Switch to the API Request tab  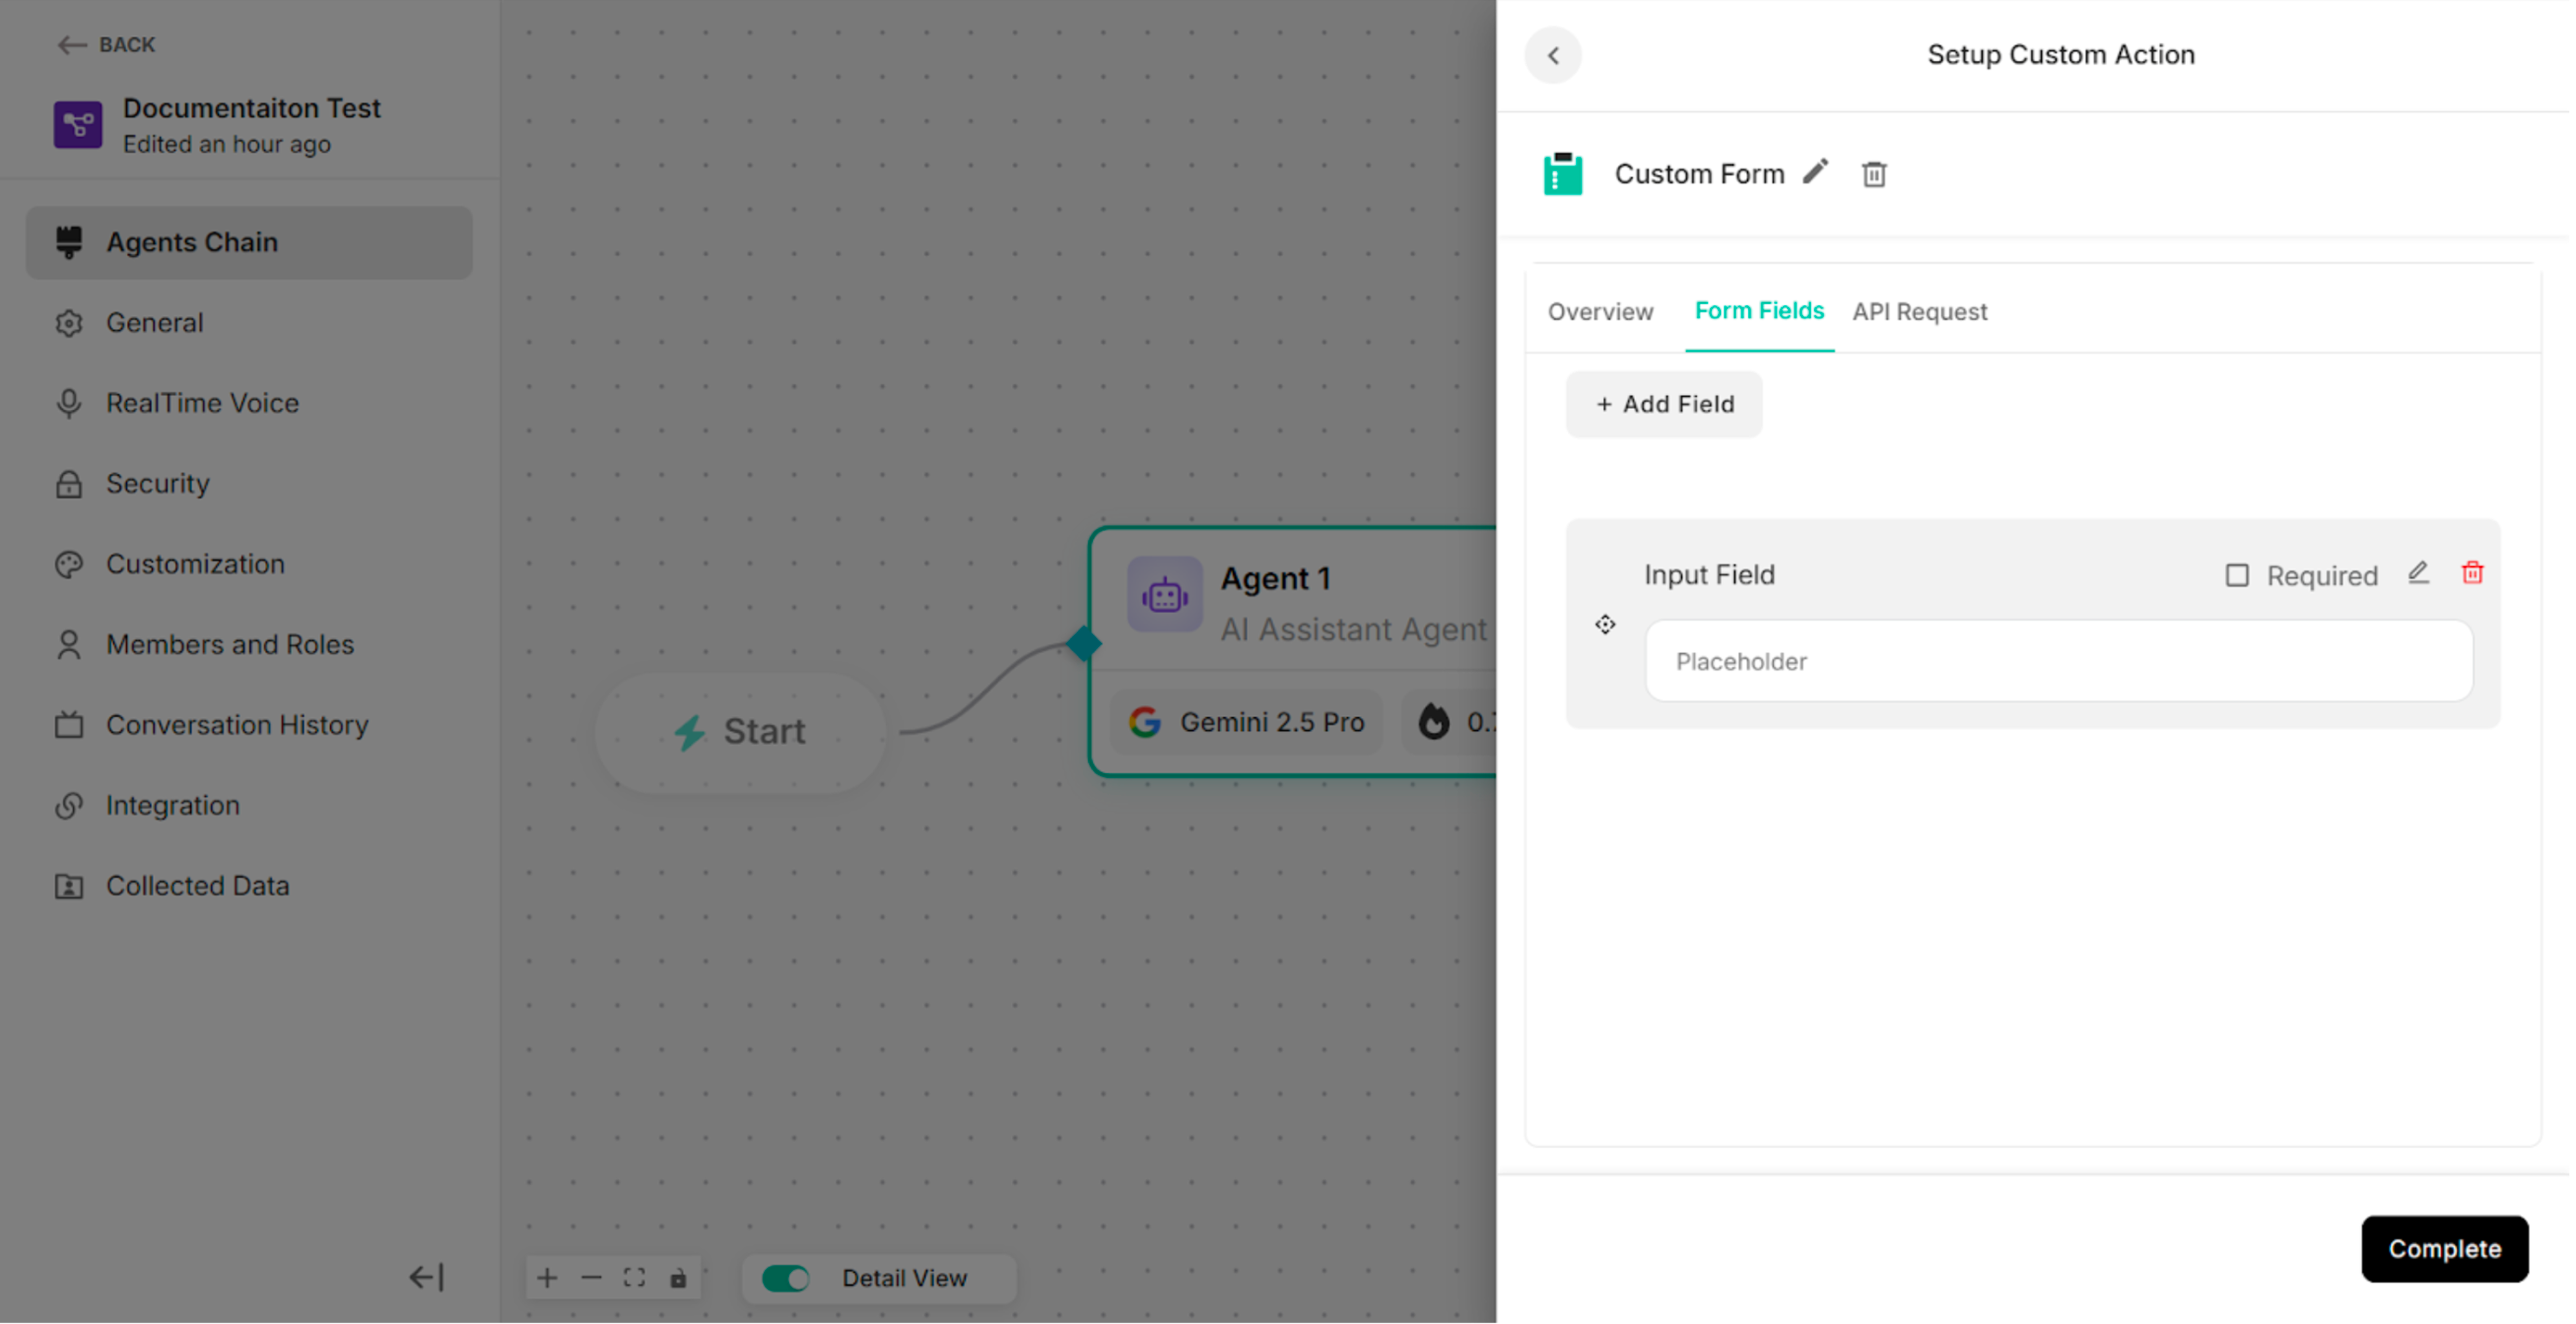tap(1920, 311)
